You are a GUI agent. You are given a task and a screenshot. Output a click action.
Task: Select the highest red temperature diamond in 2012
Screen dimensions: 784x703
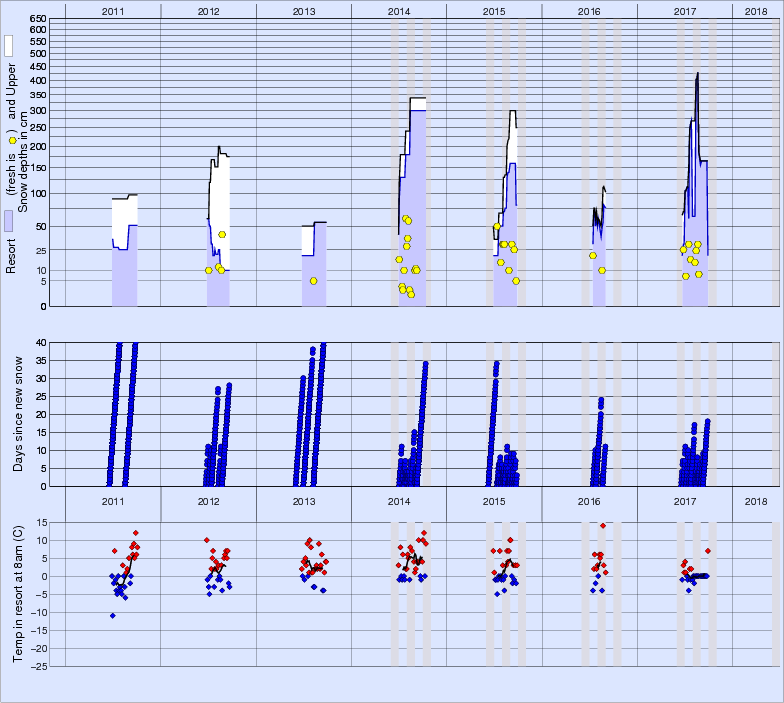[207, 540]
